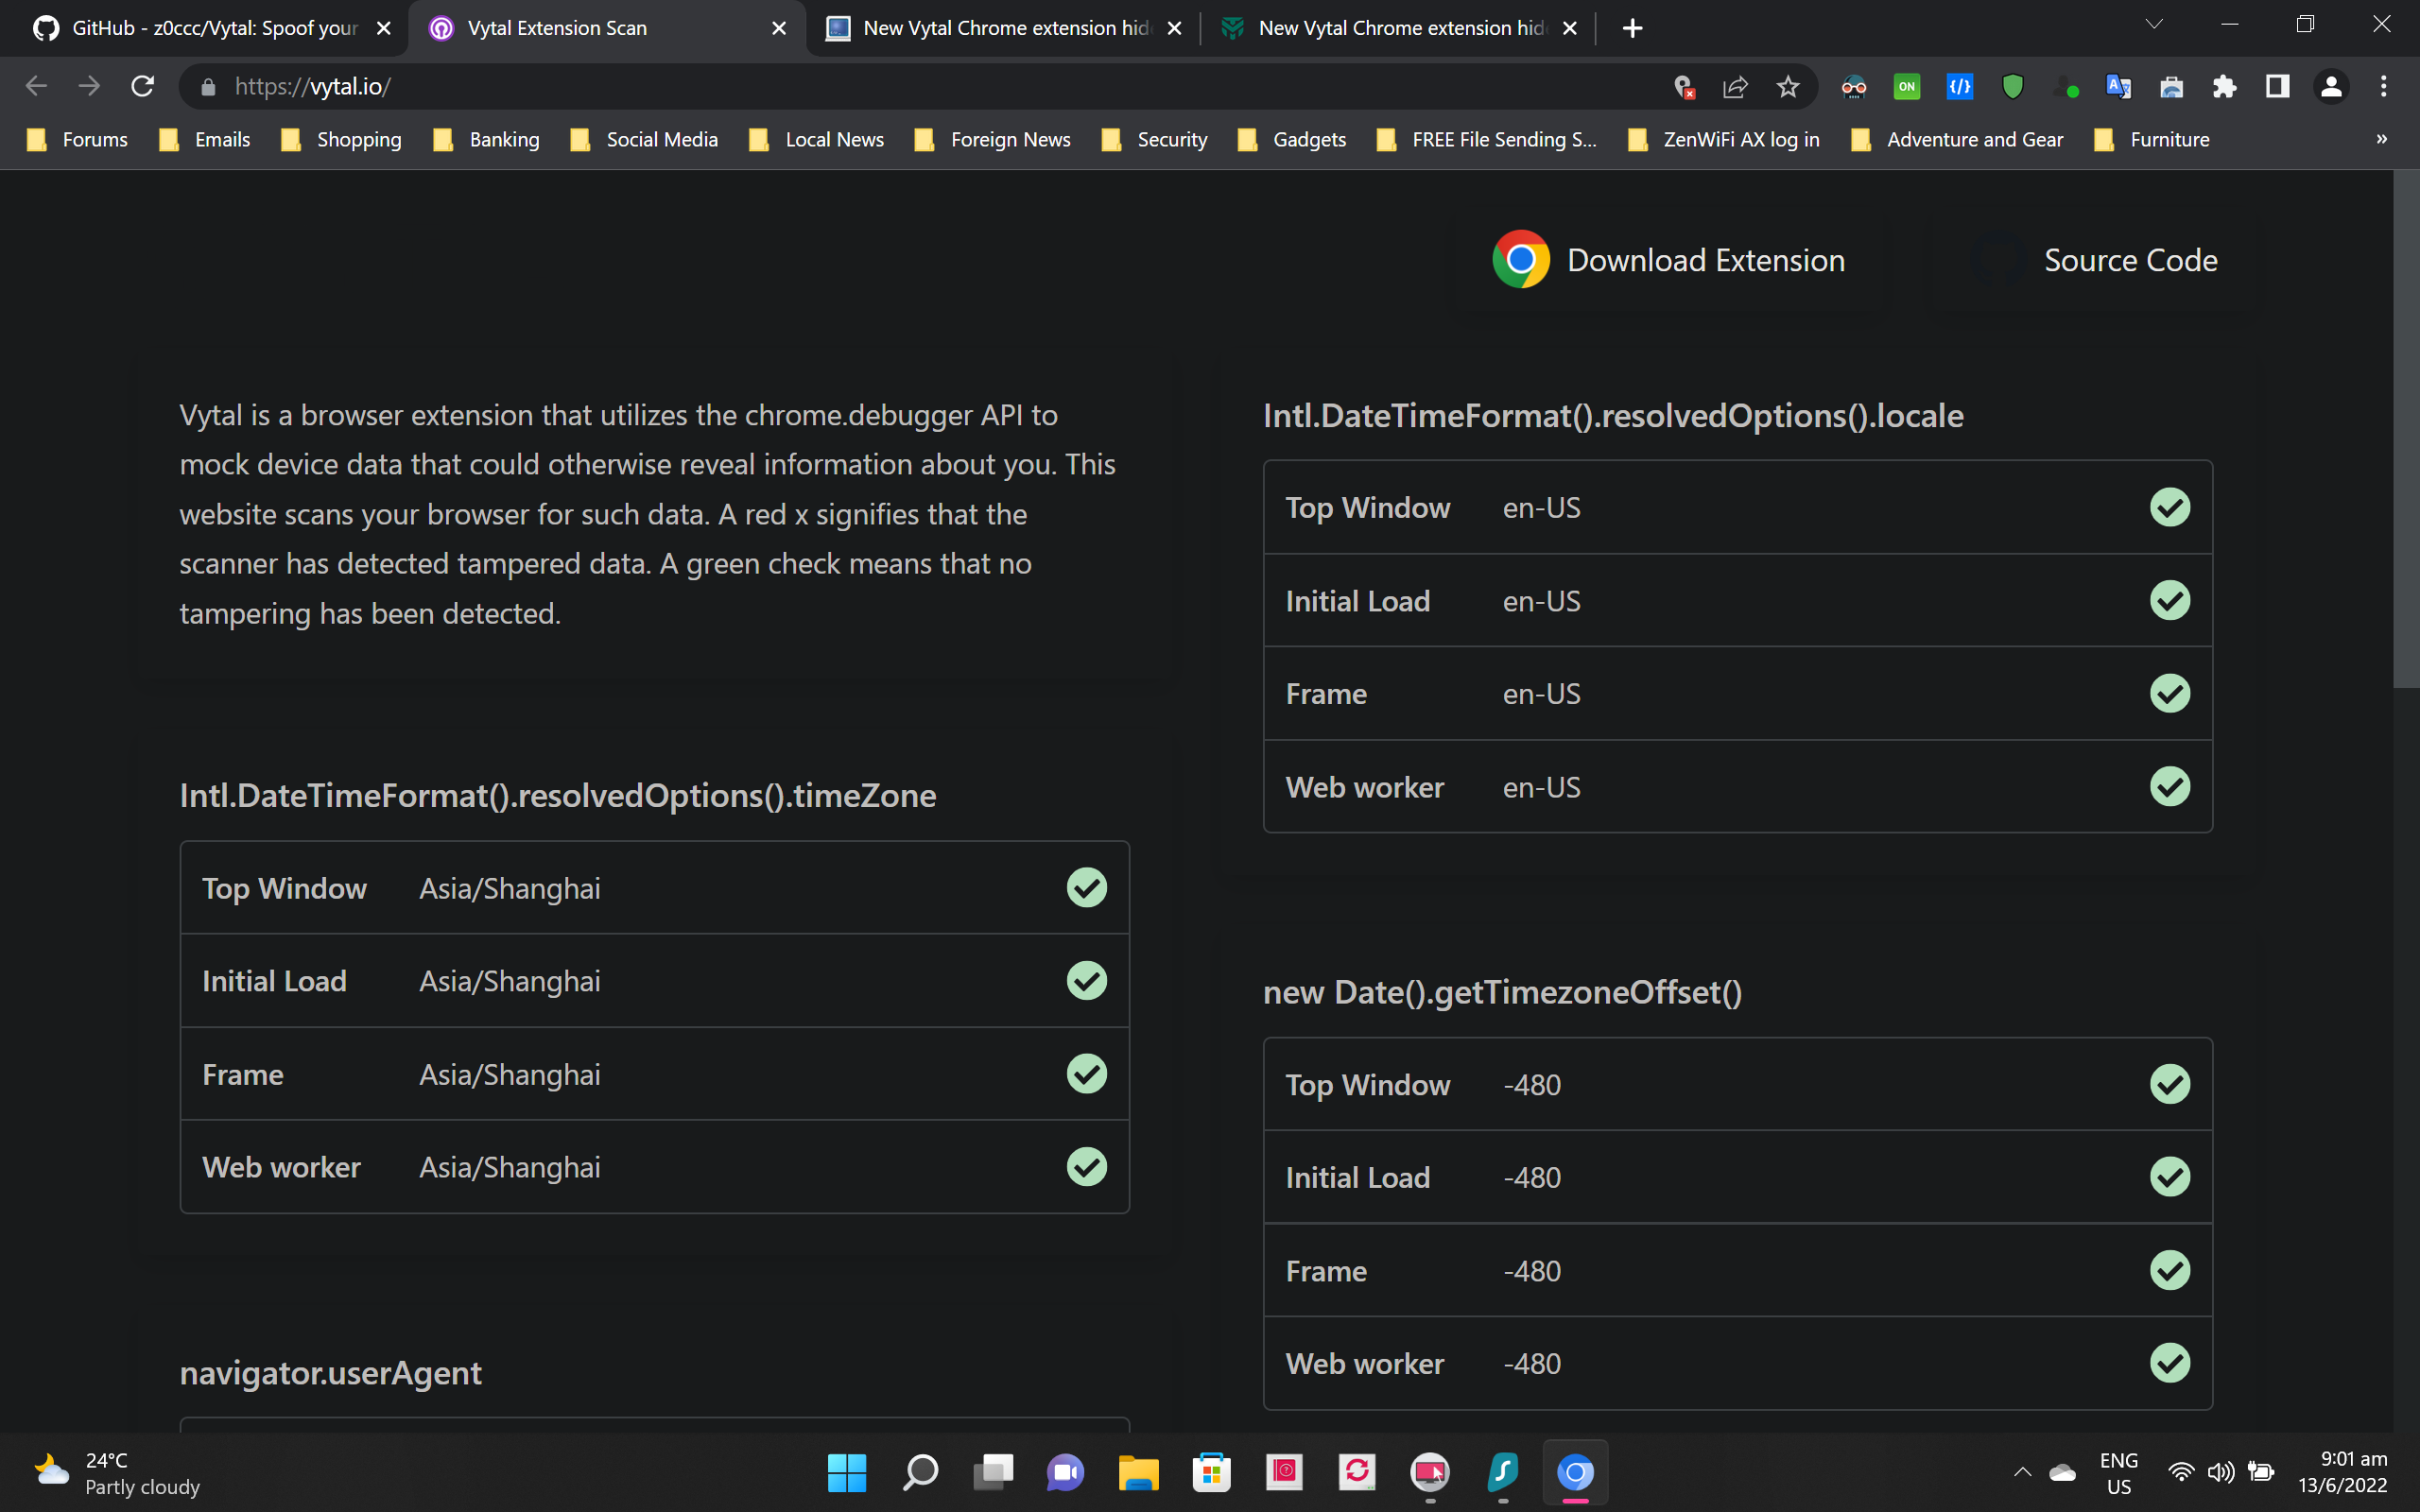Click the share page icon in address bar

tap(1735, 87)
